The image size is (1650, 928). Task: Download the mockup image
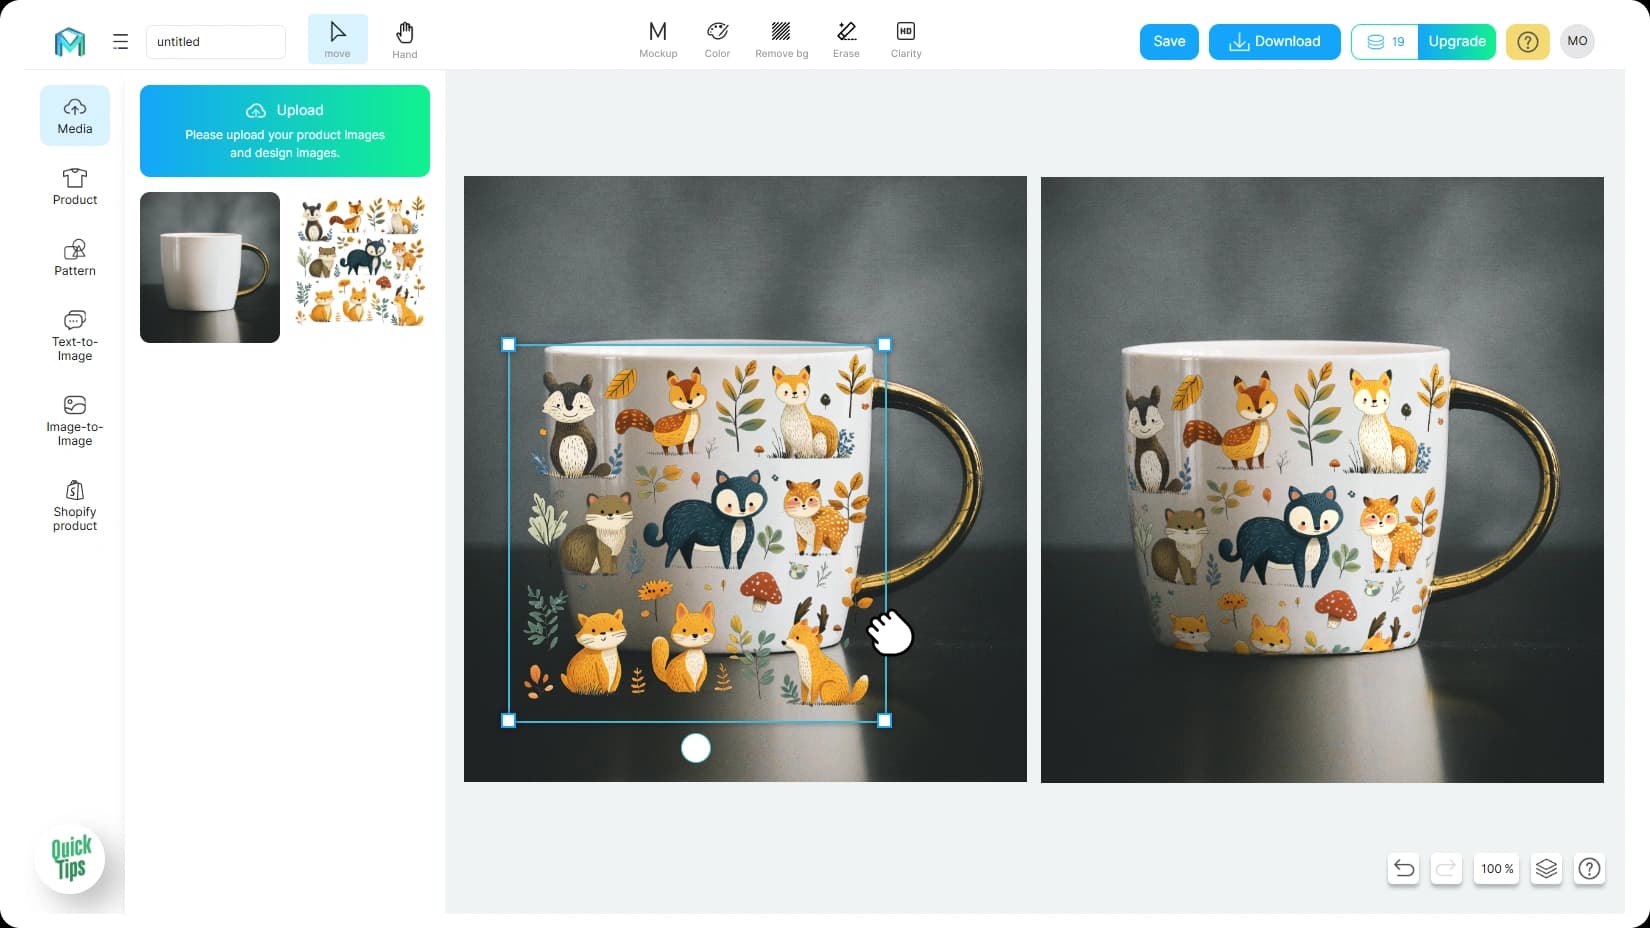tap(1274, 42)
